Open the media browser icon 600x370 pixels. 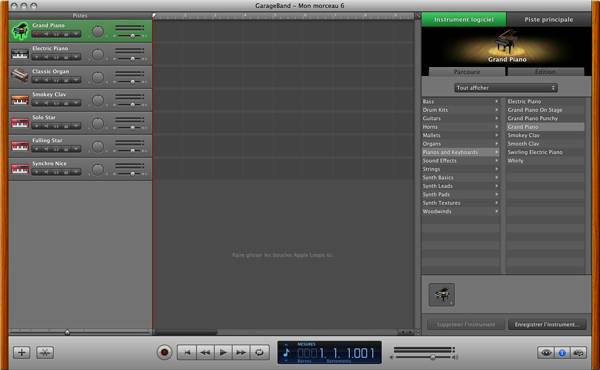[x=579, y=352]
